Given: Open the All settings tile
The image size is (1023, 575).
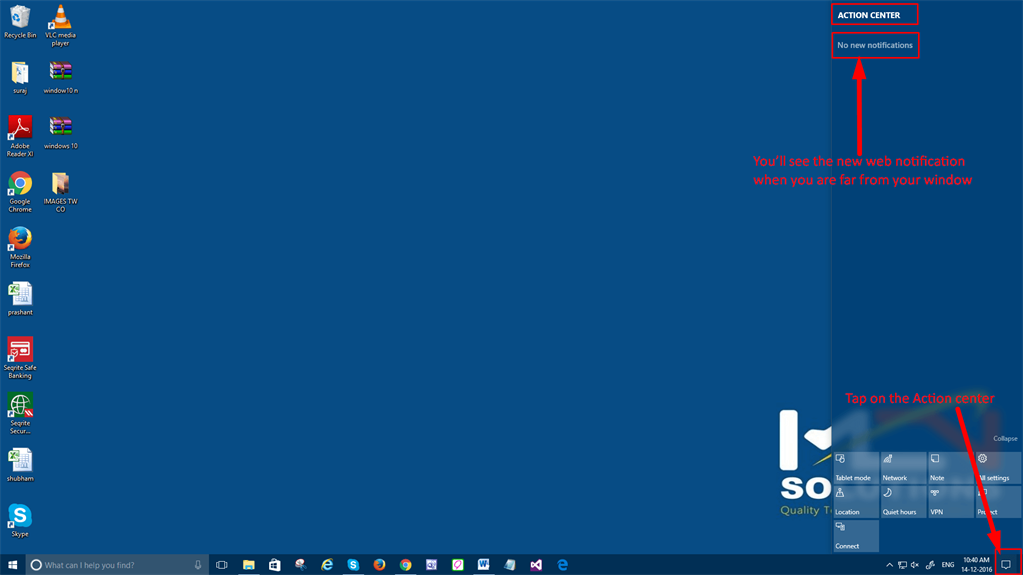Looking at the screenshot, I should (998, 467).
